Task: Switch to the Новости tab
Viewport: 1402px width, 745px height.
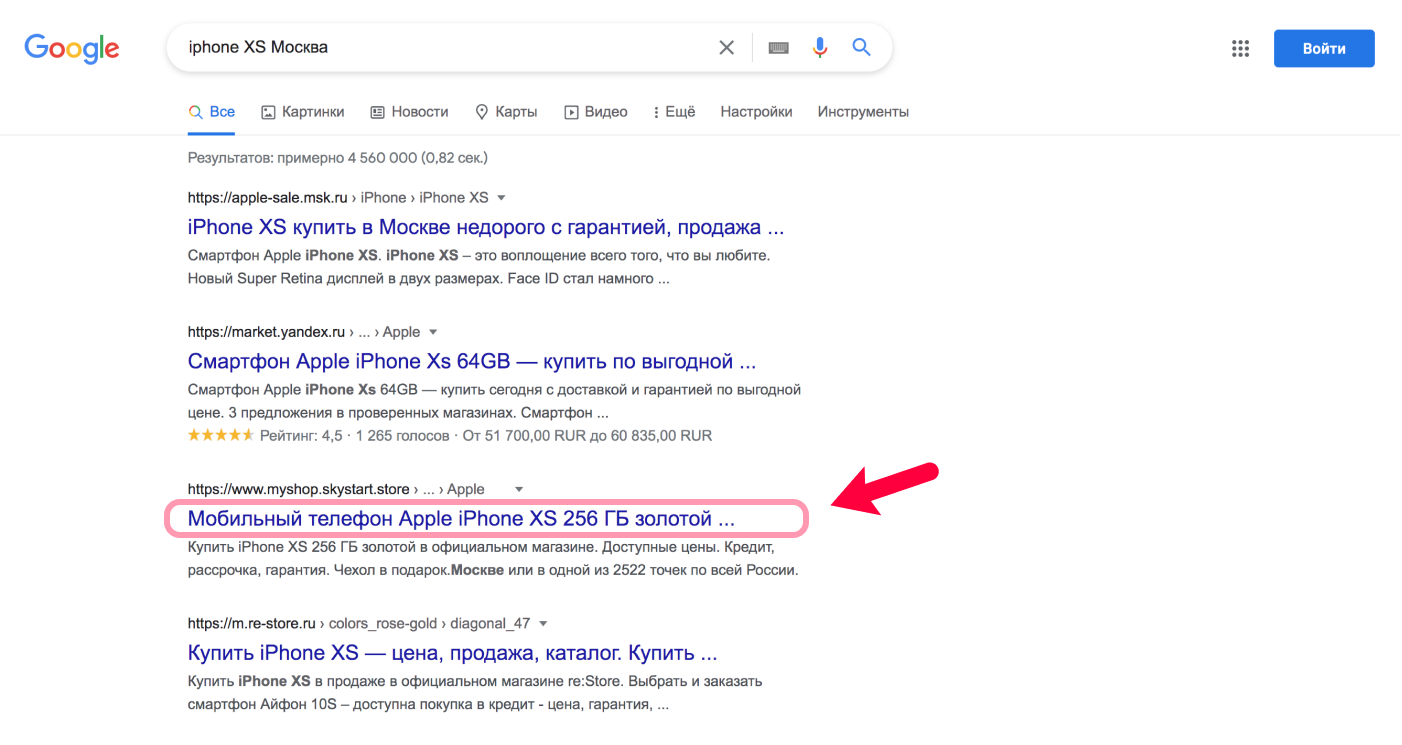Action: pos(409,112)
